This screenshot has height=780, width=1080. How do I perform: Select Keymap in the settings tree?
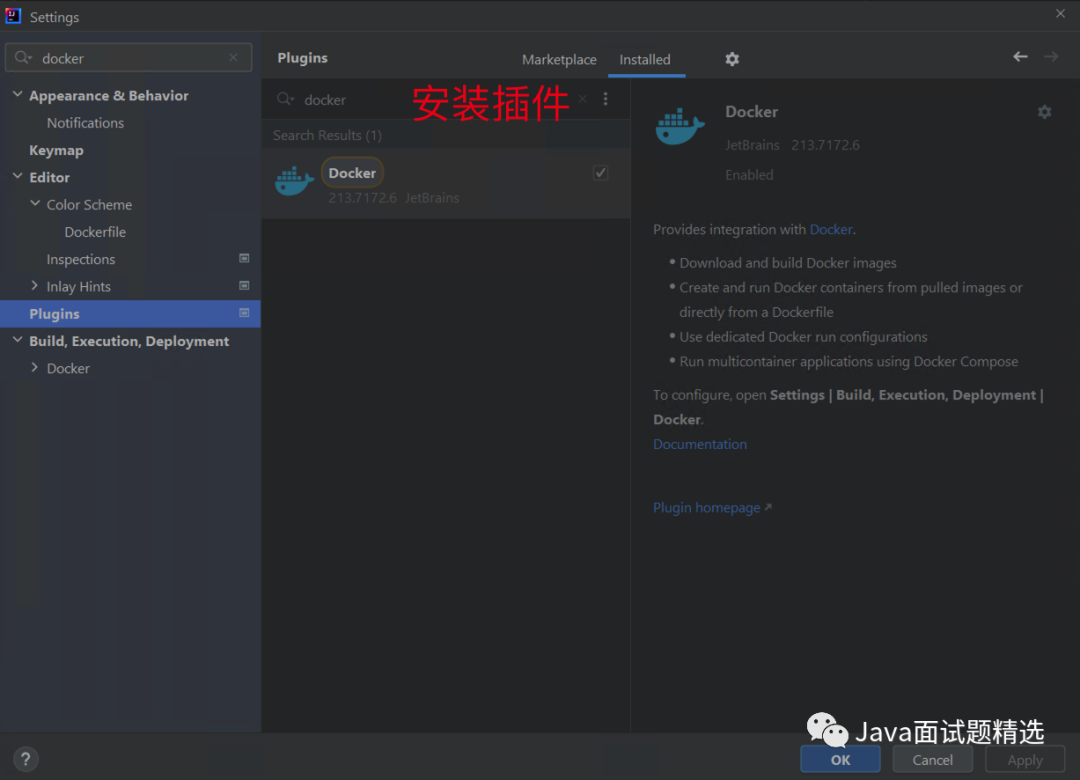pyautogui.click(x=56, y=150)
